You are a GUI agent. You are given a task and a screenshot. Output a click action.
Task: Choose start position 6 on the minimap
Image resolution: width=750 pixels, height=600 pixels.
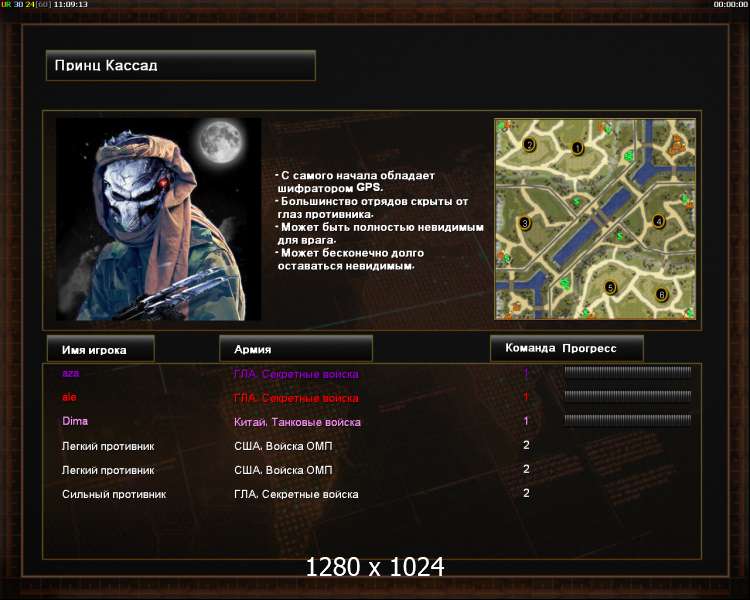[x=661, y=294]
